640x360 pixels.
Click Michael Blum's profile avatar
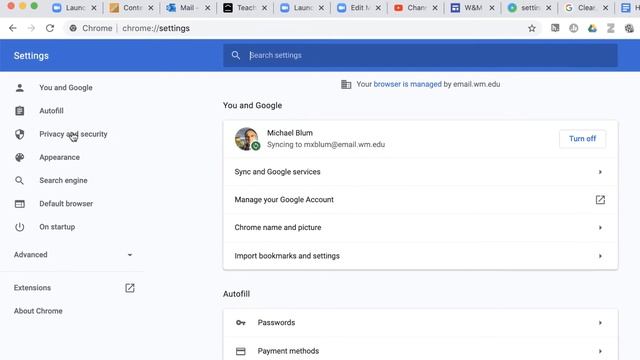247,139
